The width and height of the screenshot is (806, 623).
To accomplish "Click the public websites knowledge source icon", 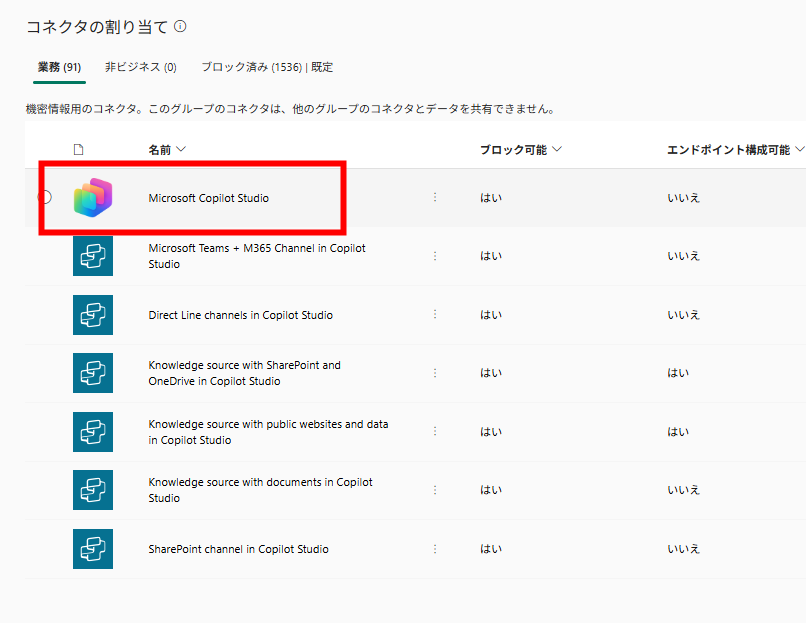I will [x=93, y=432].
